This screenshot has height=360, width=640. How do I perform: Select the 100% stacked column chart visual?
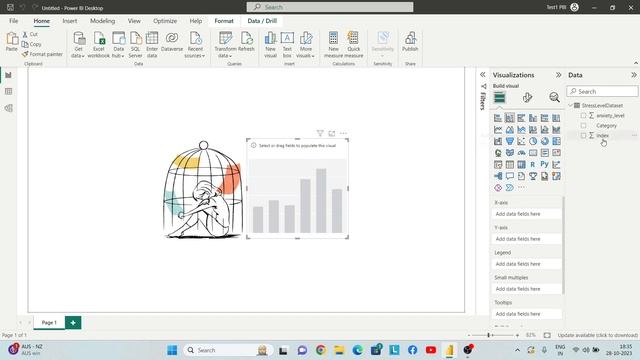coord(556,118)
